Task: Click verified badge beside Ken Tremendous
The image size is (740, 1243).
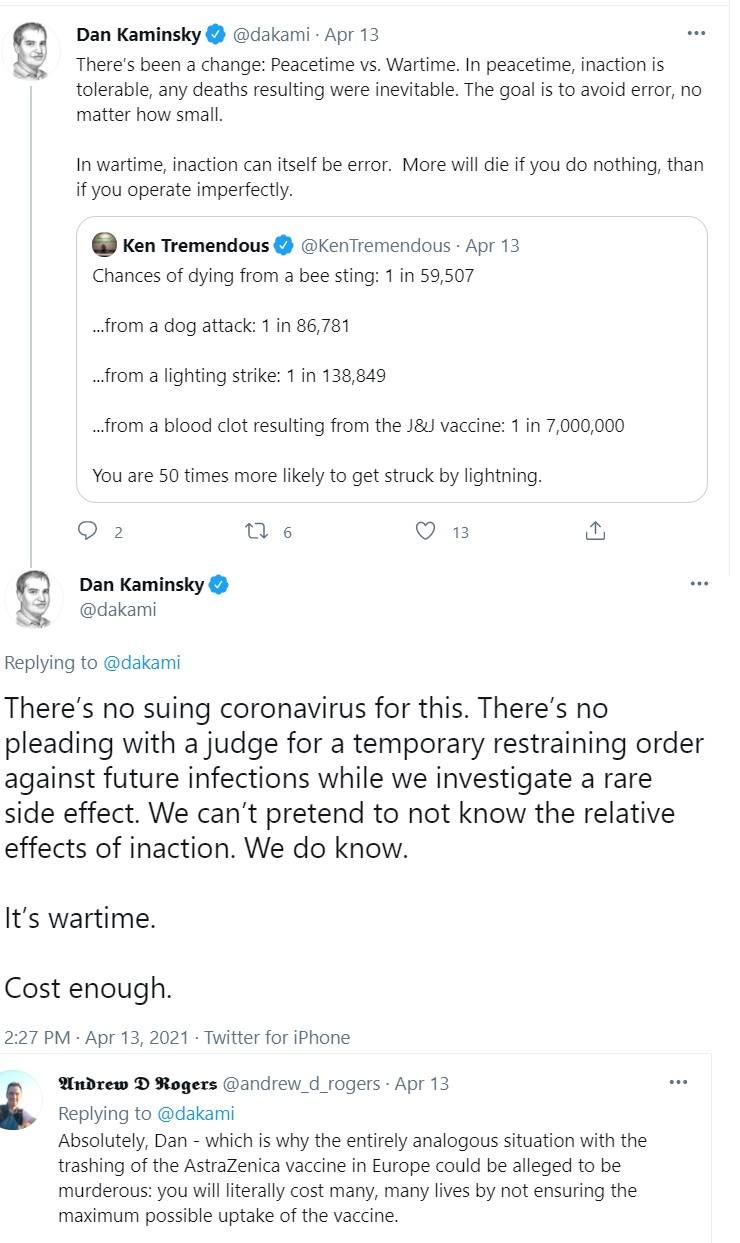Action: pos(284,246)
